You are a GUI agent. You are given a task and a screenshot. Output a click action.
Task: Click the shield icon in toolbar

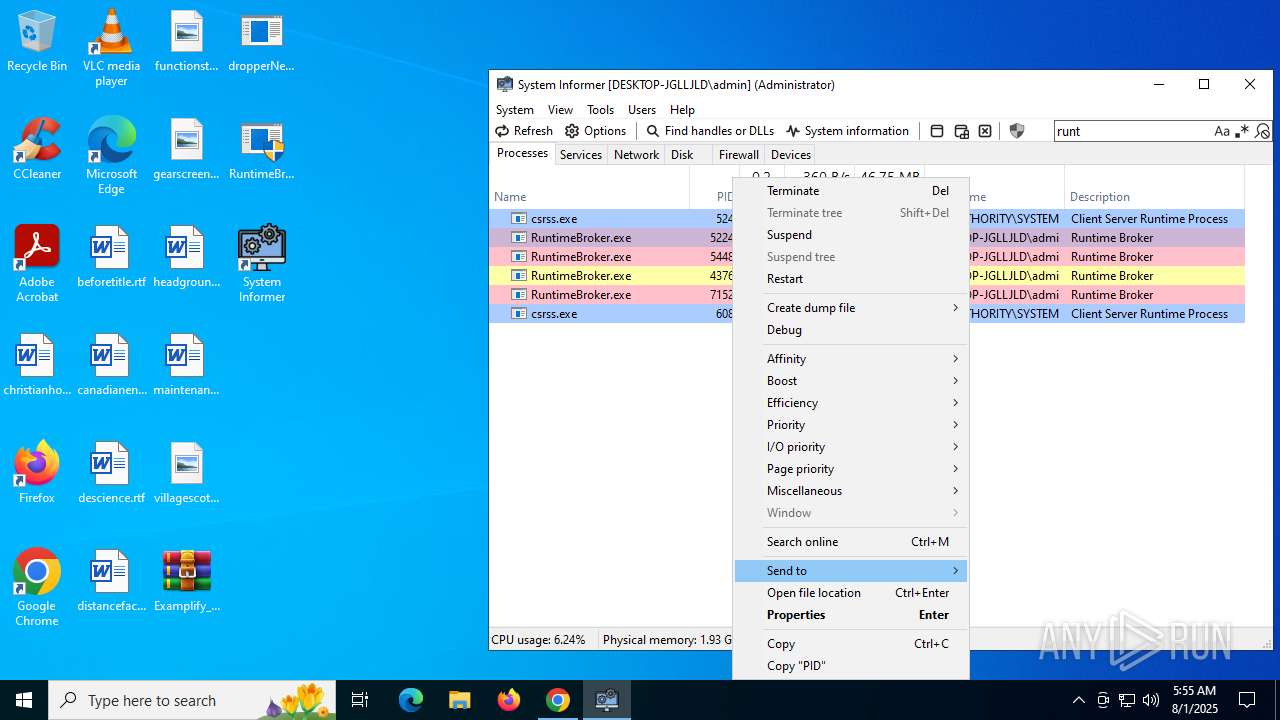(1017, 131)
